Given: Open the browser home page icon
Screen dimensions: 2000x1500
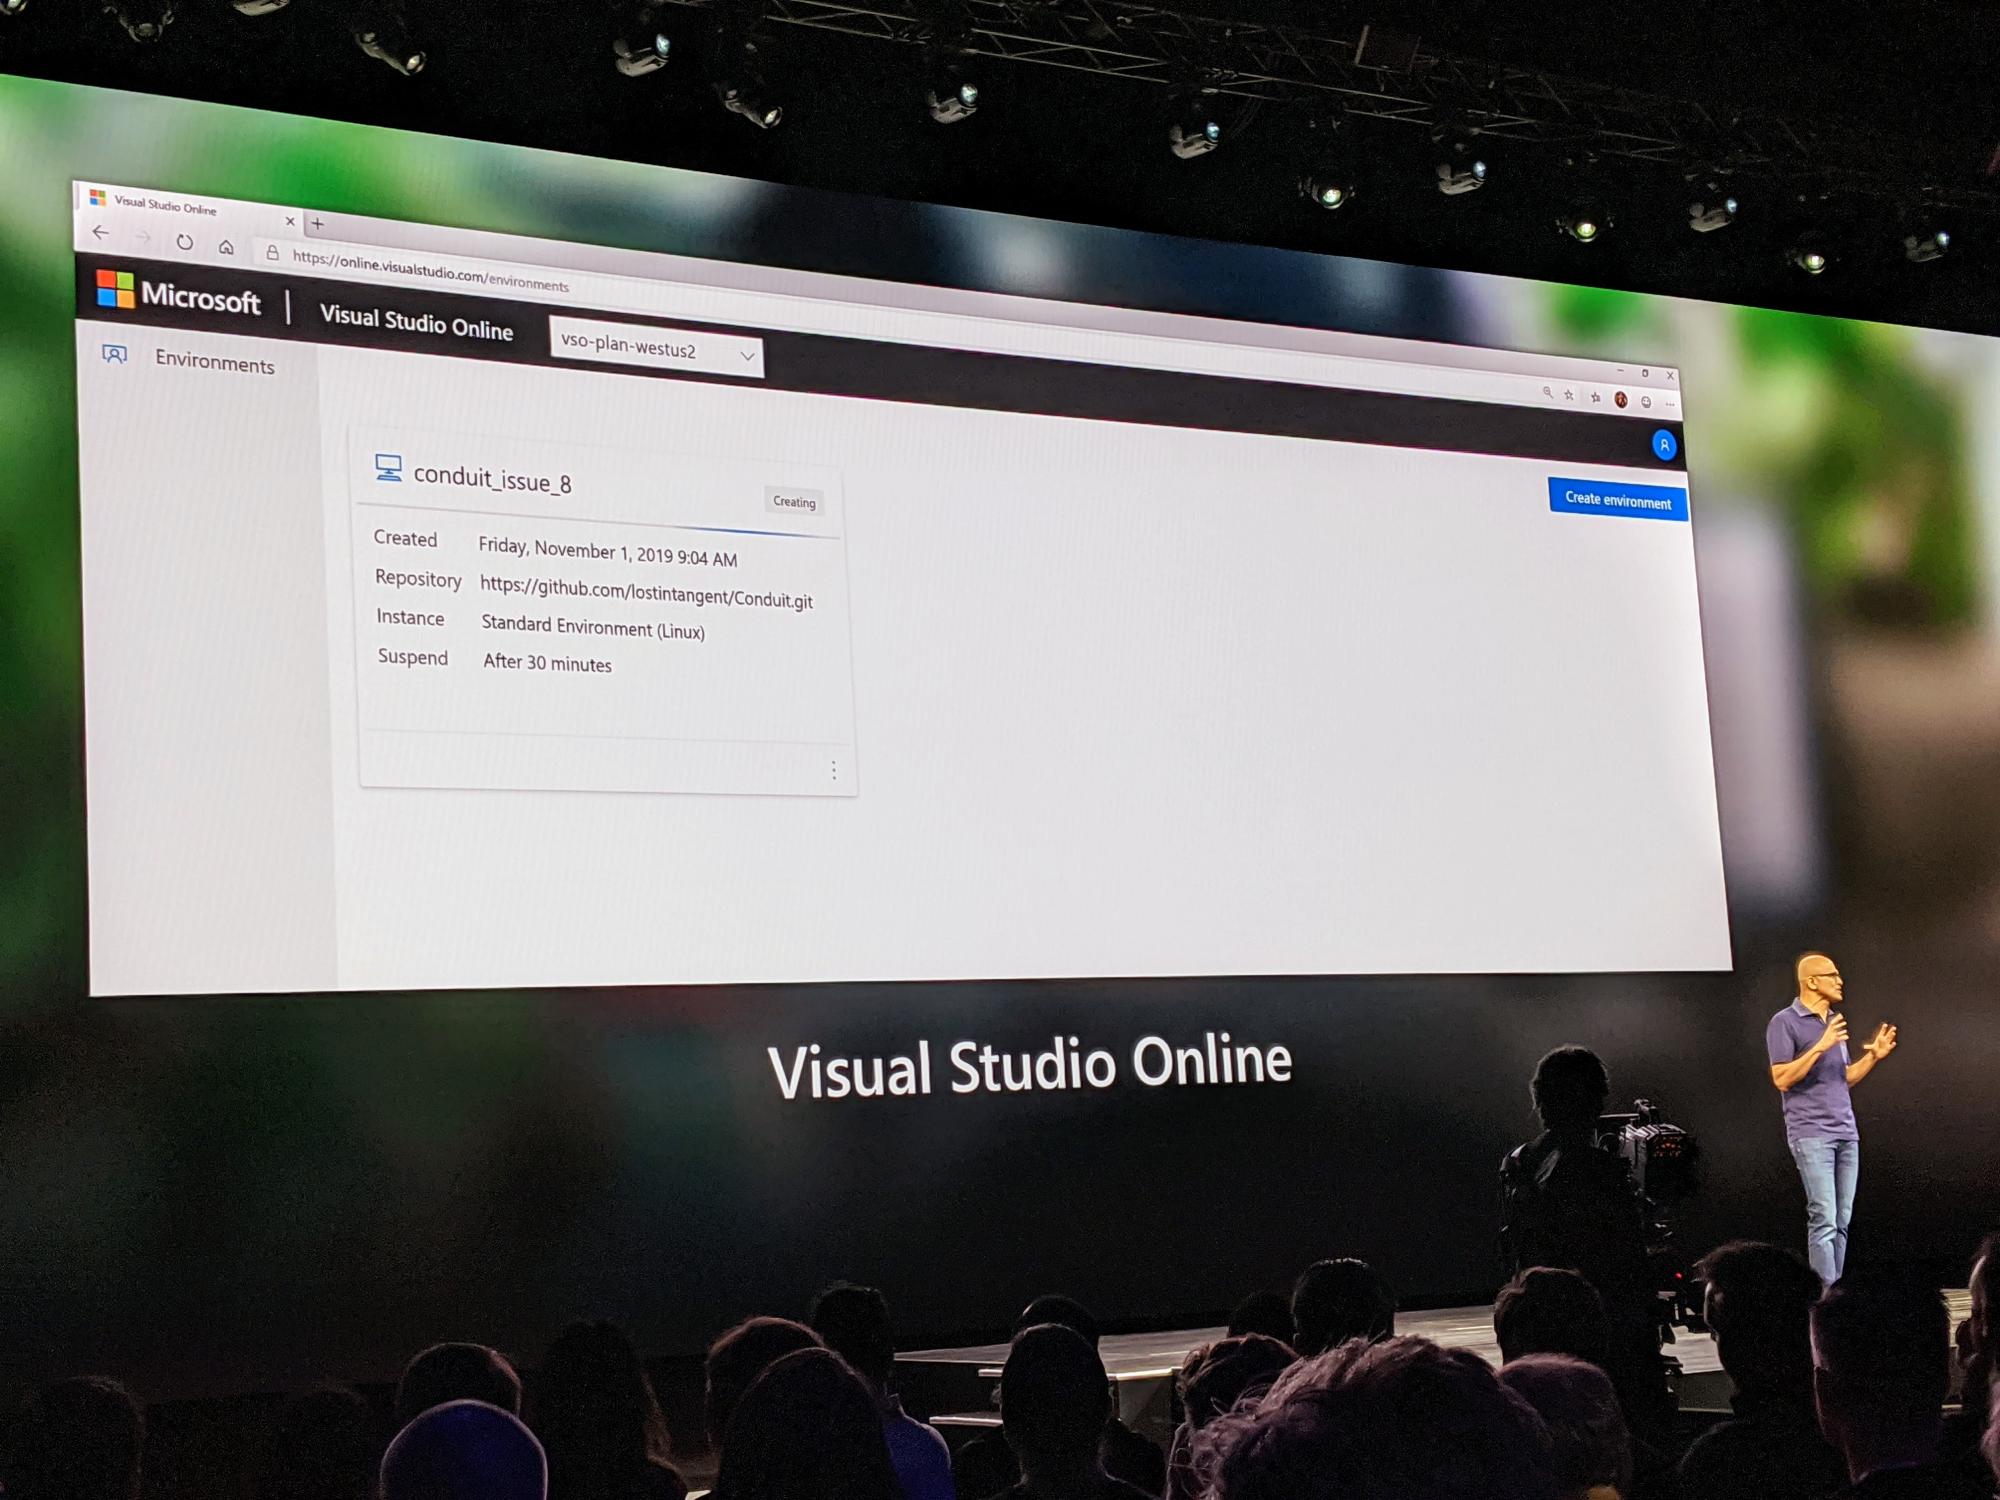Looking at the screenshot, I should coord(227,249).
